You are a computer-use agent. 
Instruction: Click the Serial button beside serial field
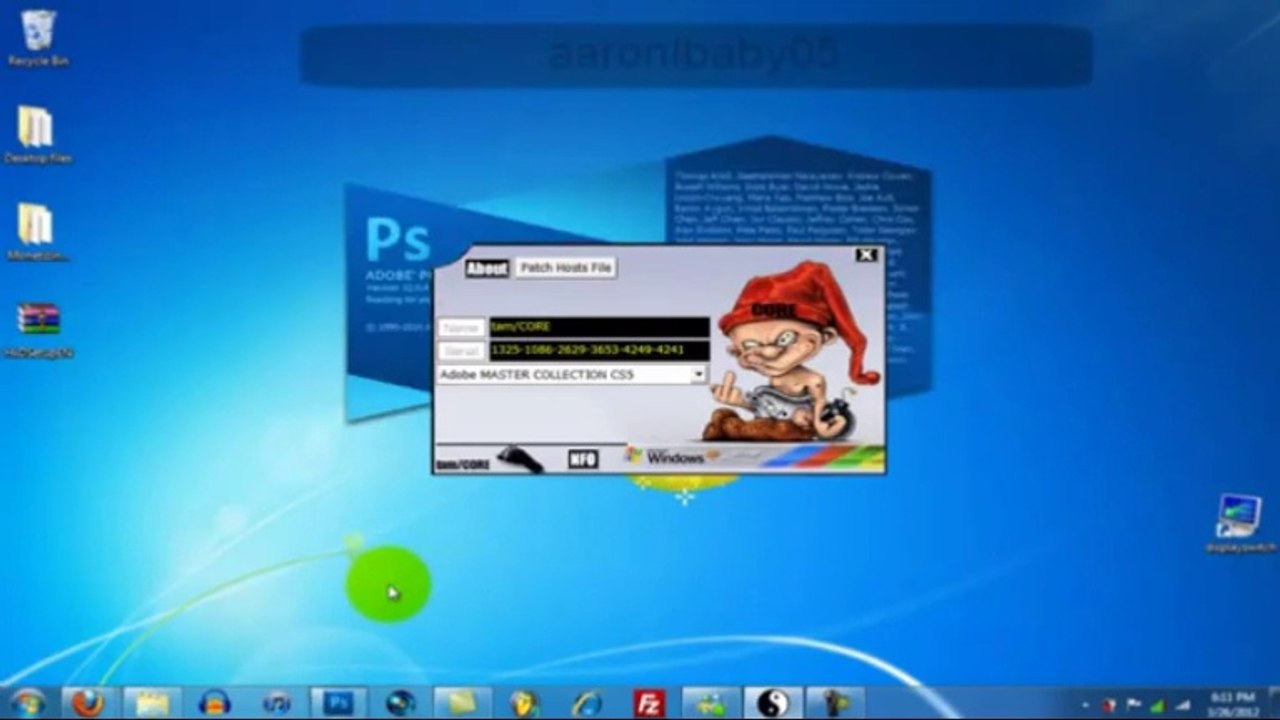click(x=461, y=350)
